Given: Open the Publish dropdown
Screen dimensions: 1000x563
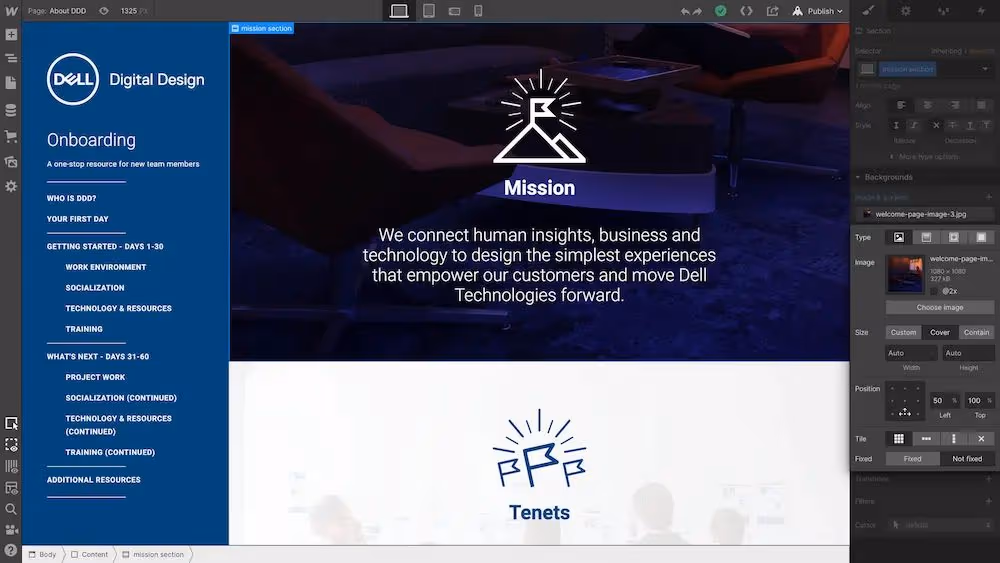Looking at the screenshot, I should coord(818,11).
